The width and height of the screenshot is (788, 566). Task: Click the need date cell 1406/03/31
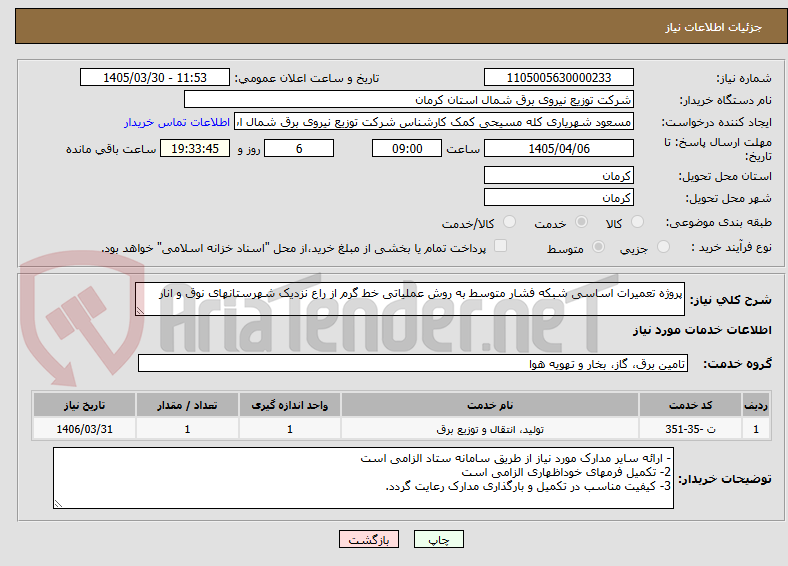pos(84,429)
